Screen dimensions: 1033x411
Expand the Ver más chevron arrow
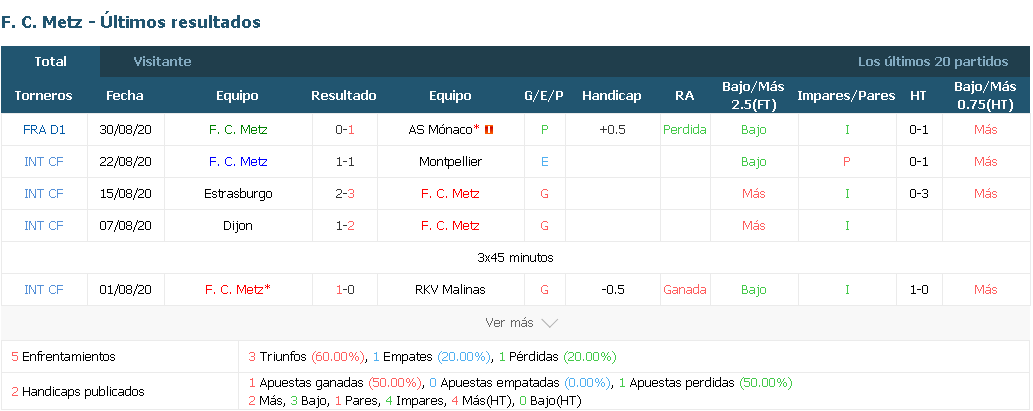point(549,323)
